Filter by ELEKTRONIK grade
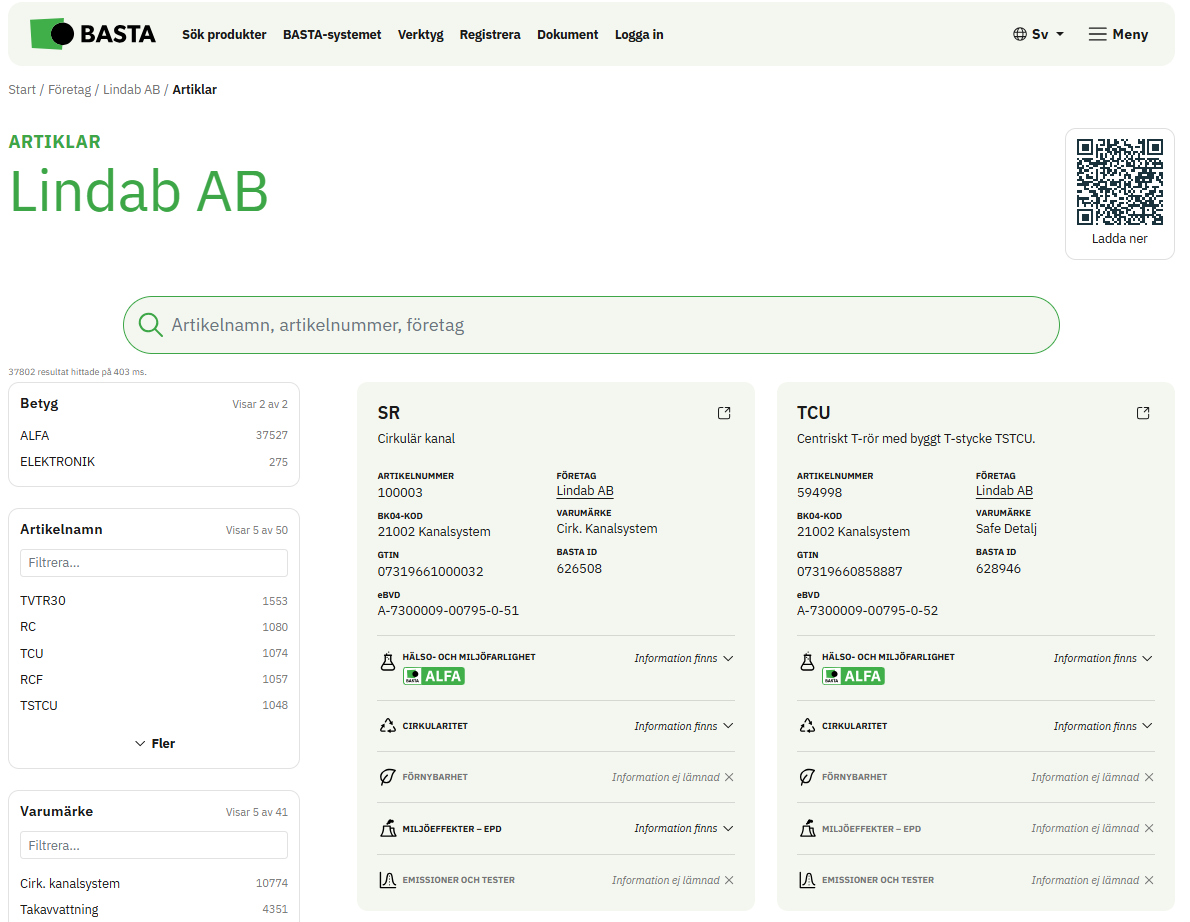The width and height of the screenshot is (1190, 922). pyautogui.click(x=57, y=462)
